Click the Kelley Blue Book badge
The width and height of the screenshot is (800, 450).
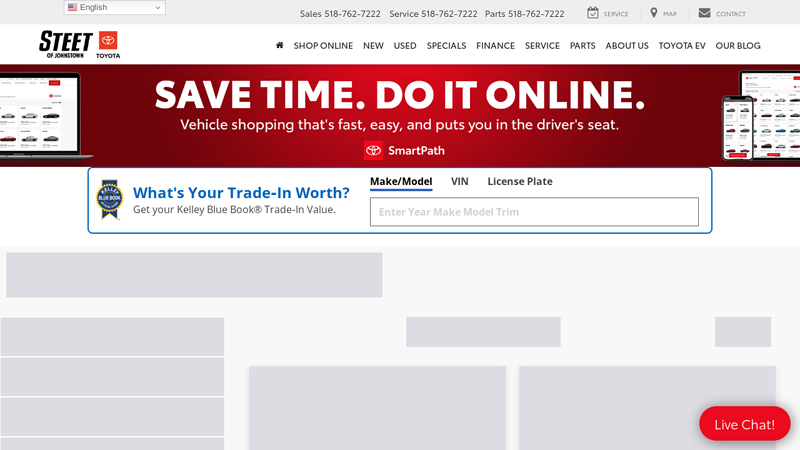108,199
